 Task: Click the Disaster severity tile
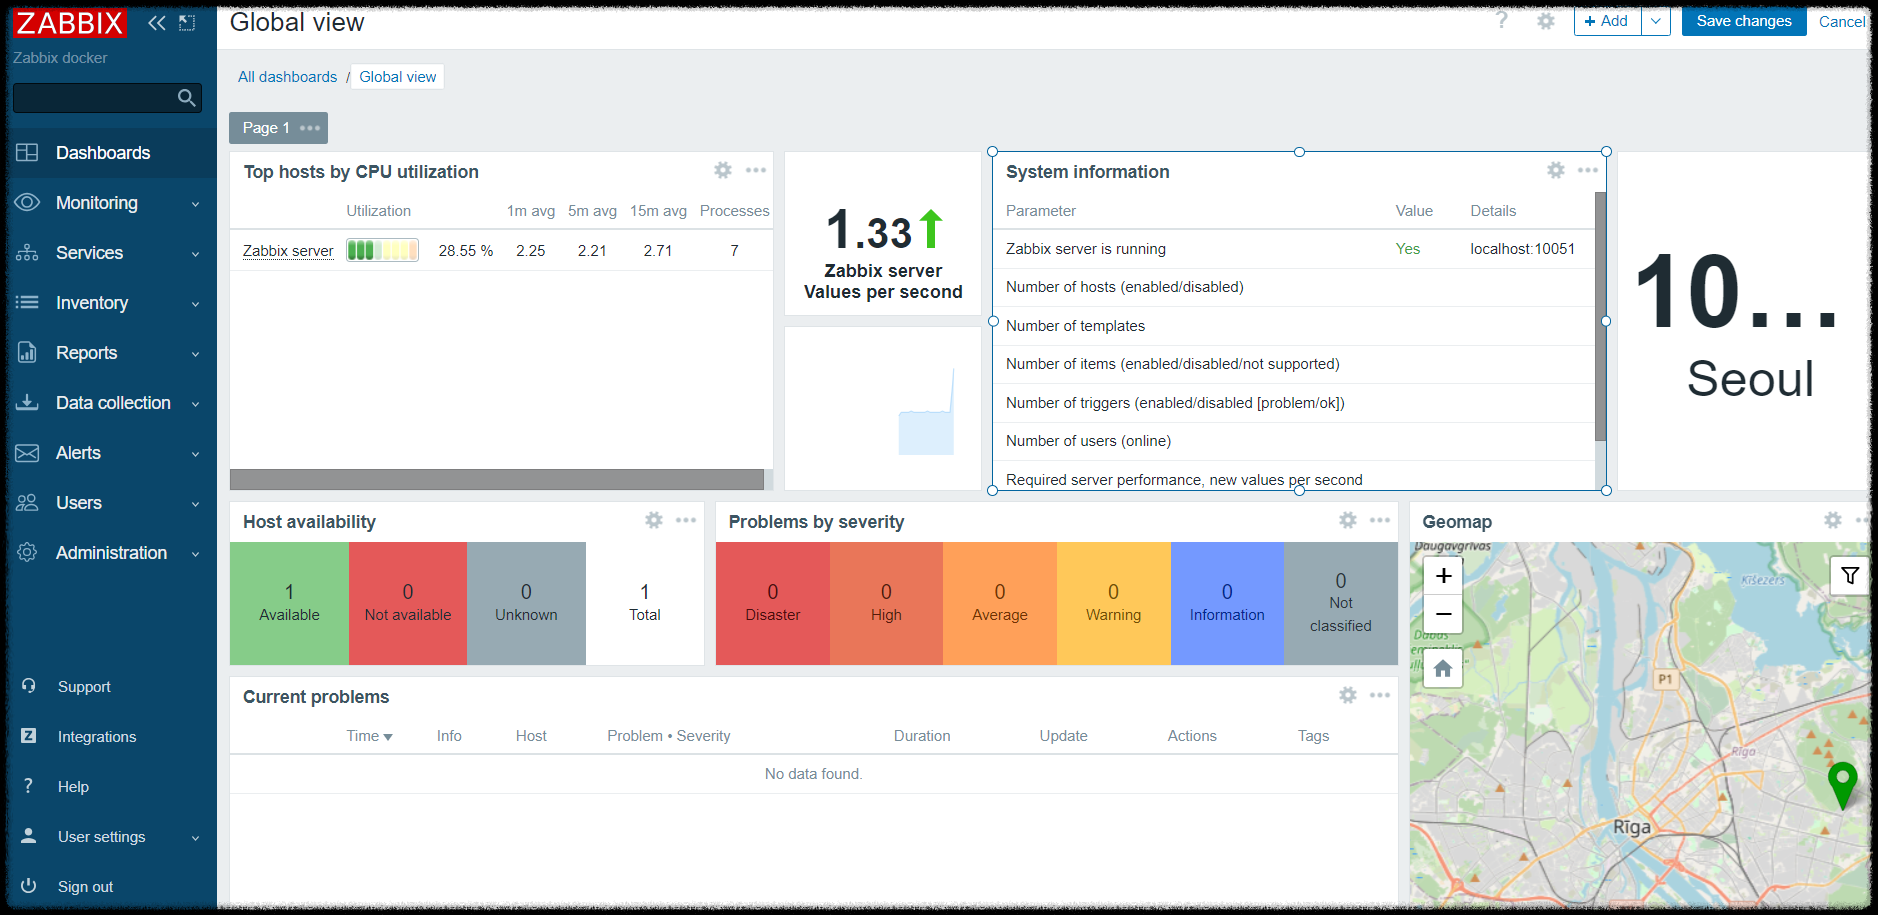pos(773,604)
